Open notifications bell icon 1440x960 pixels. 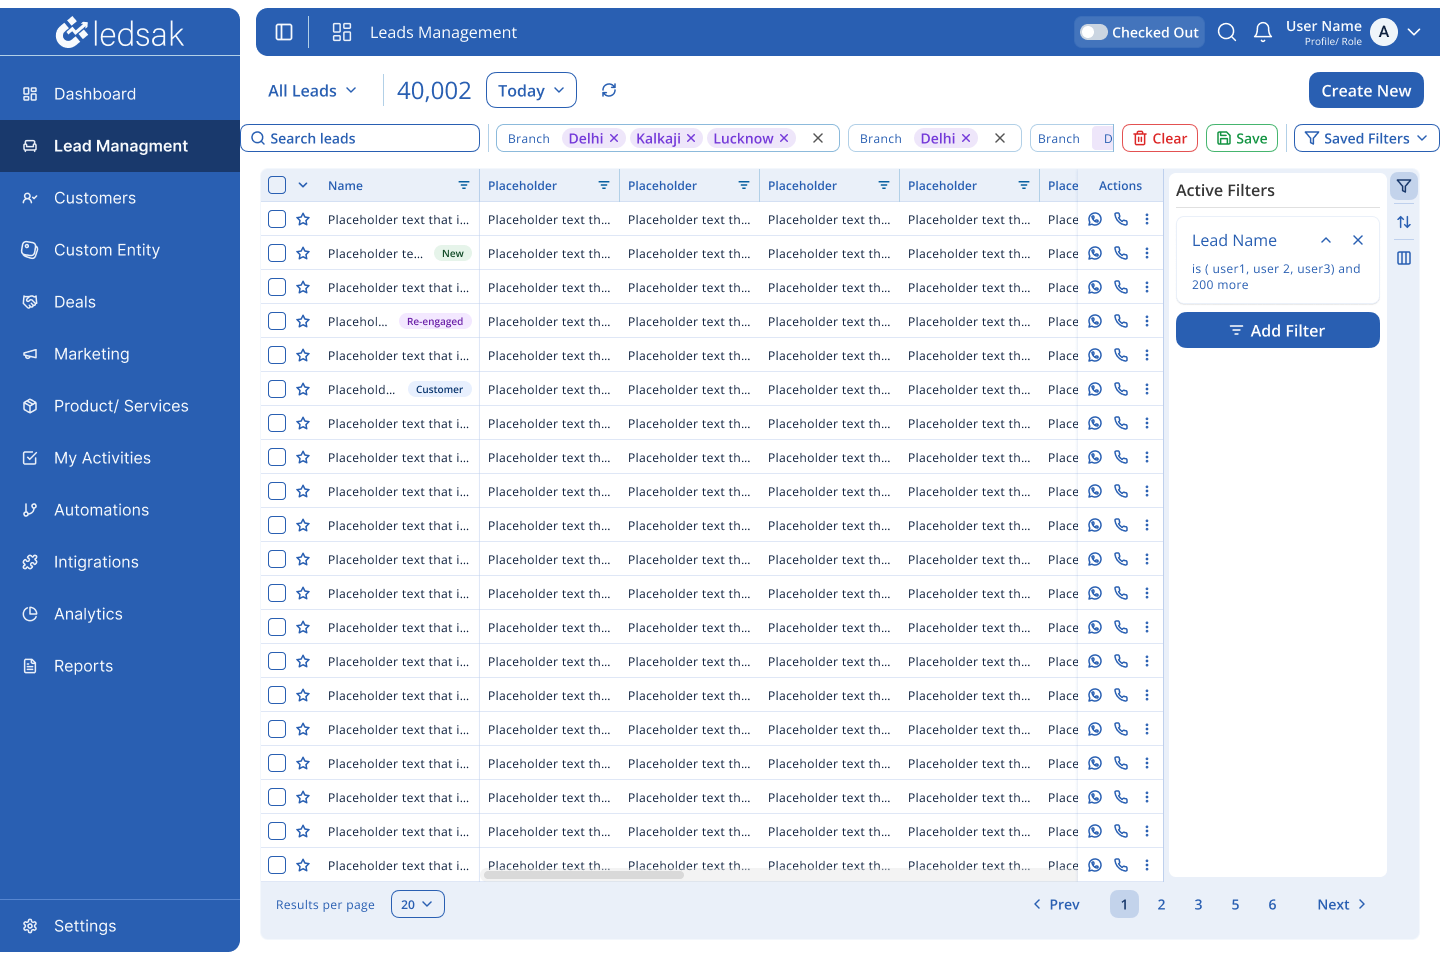coord(1263,32)
